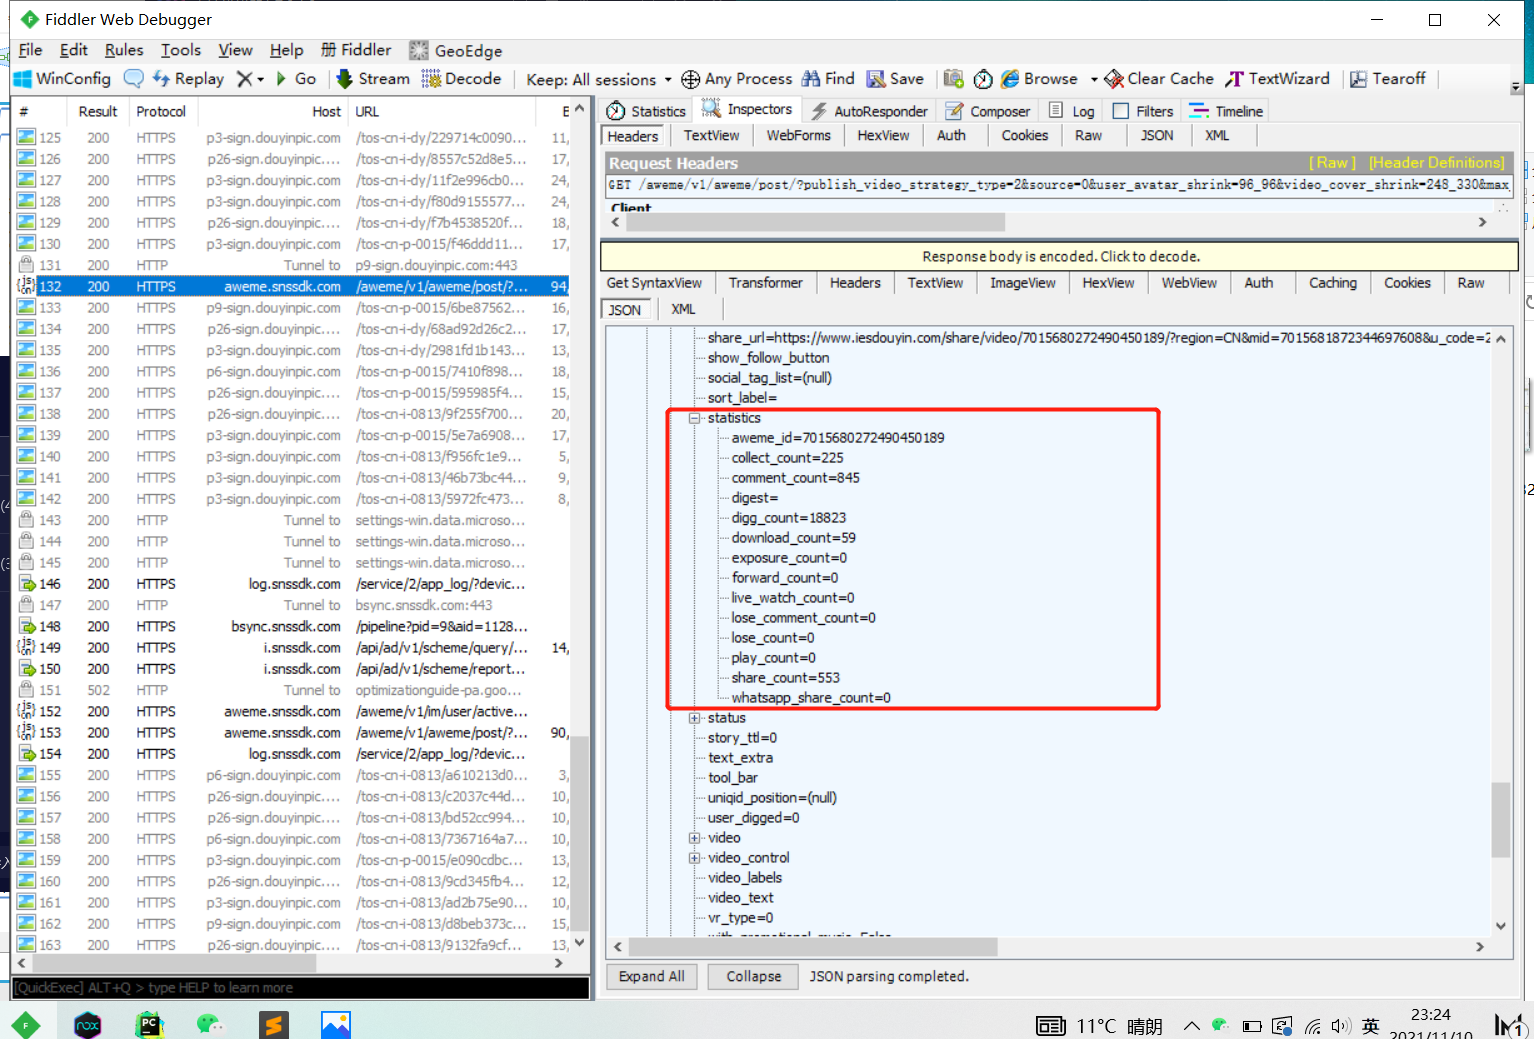Toggle the Decode option
Image resolution: width=1534 pixels, height=1039 pixels.
[461, 79]
